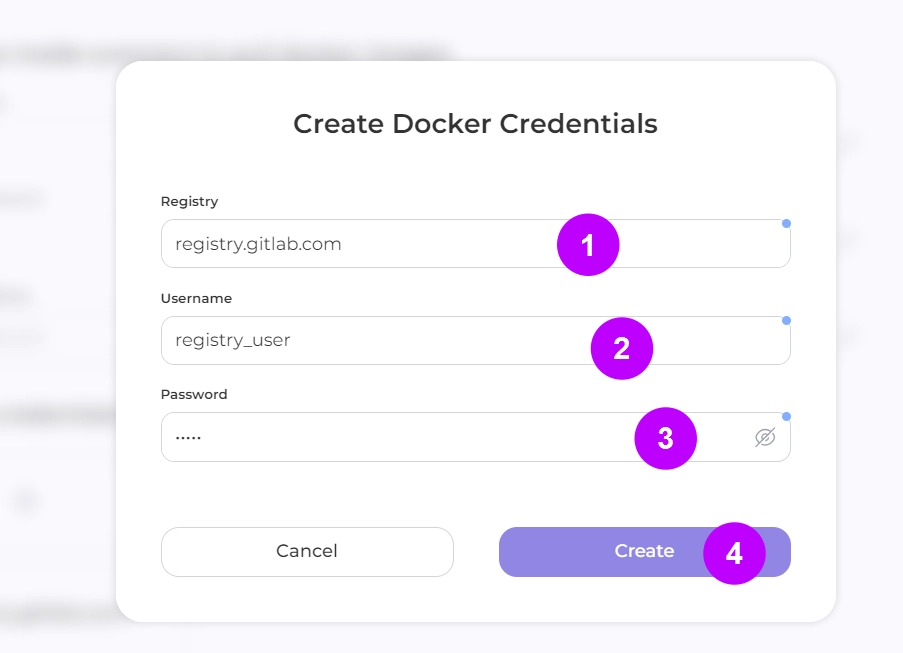Cancel the Docker credentials dialog

(x=307, y=551)
